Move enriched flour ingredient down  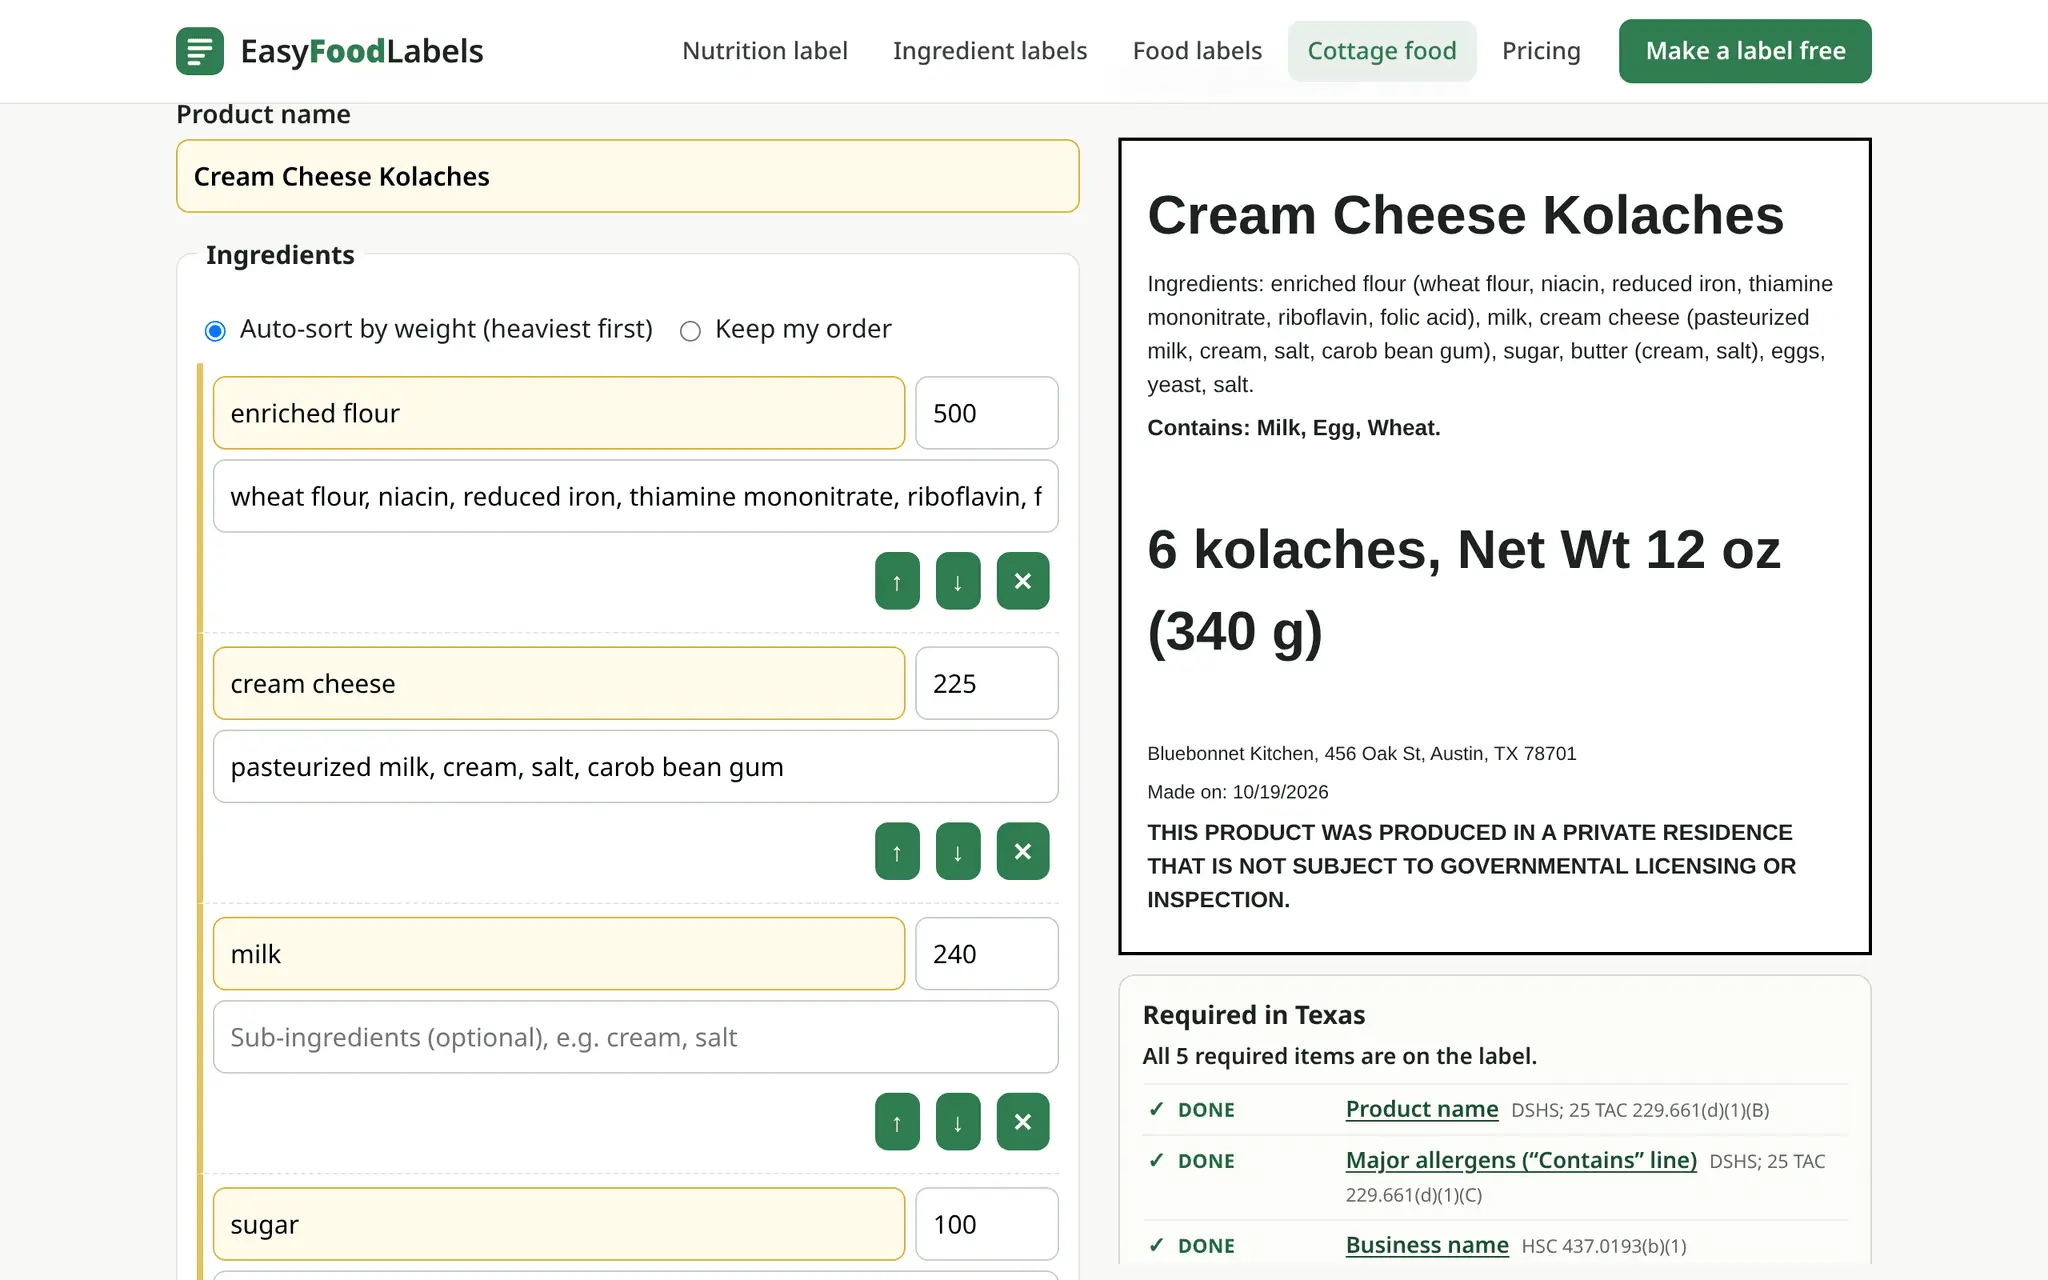pos(958,581)
